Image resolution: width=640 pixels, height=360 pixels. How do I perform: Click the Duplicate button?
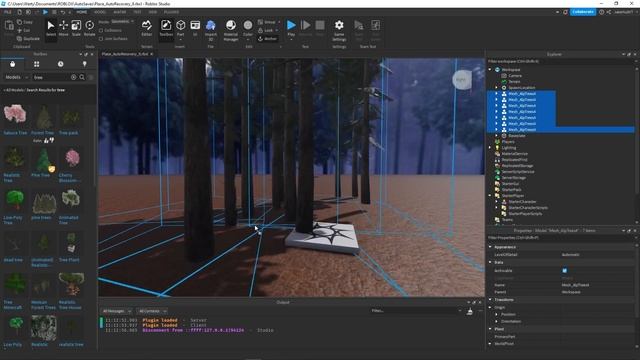28,38
